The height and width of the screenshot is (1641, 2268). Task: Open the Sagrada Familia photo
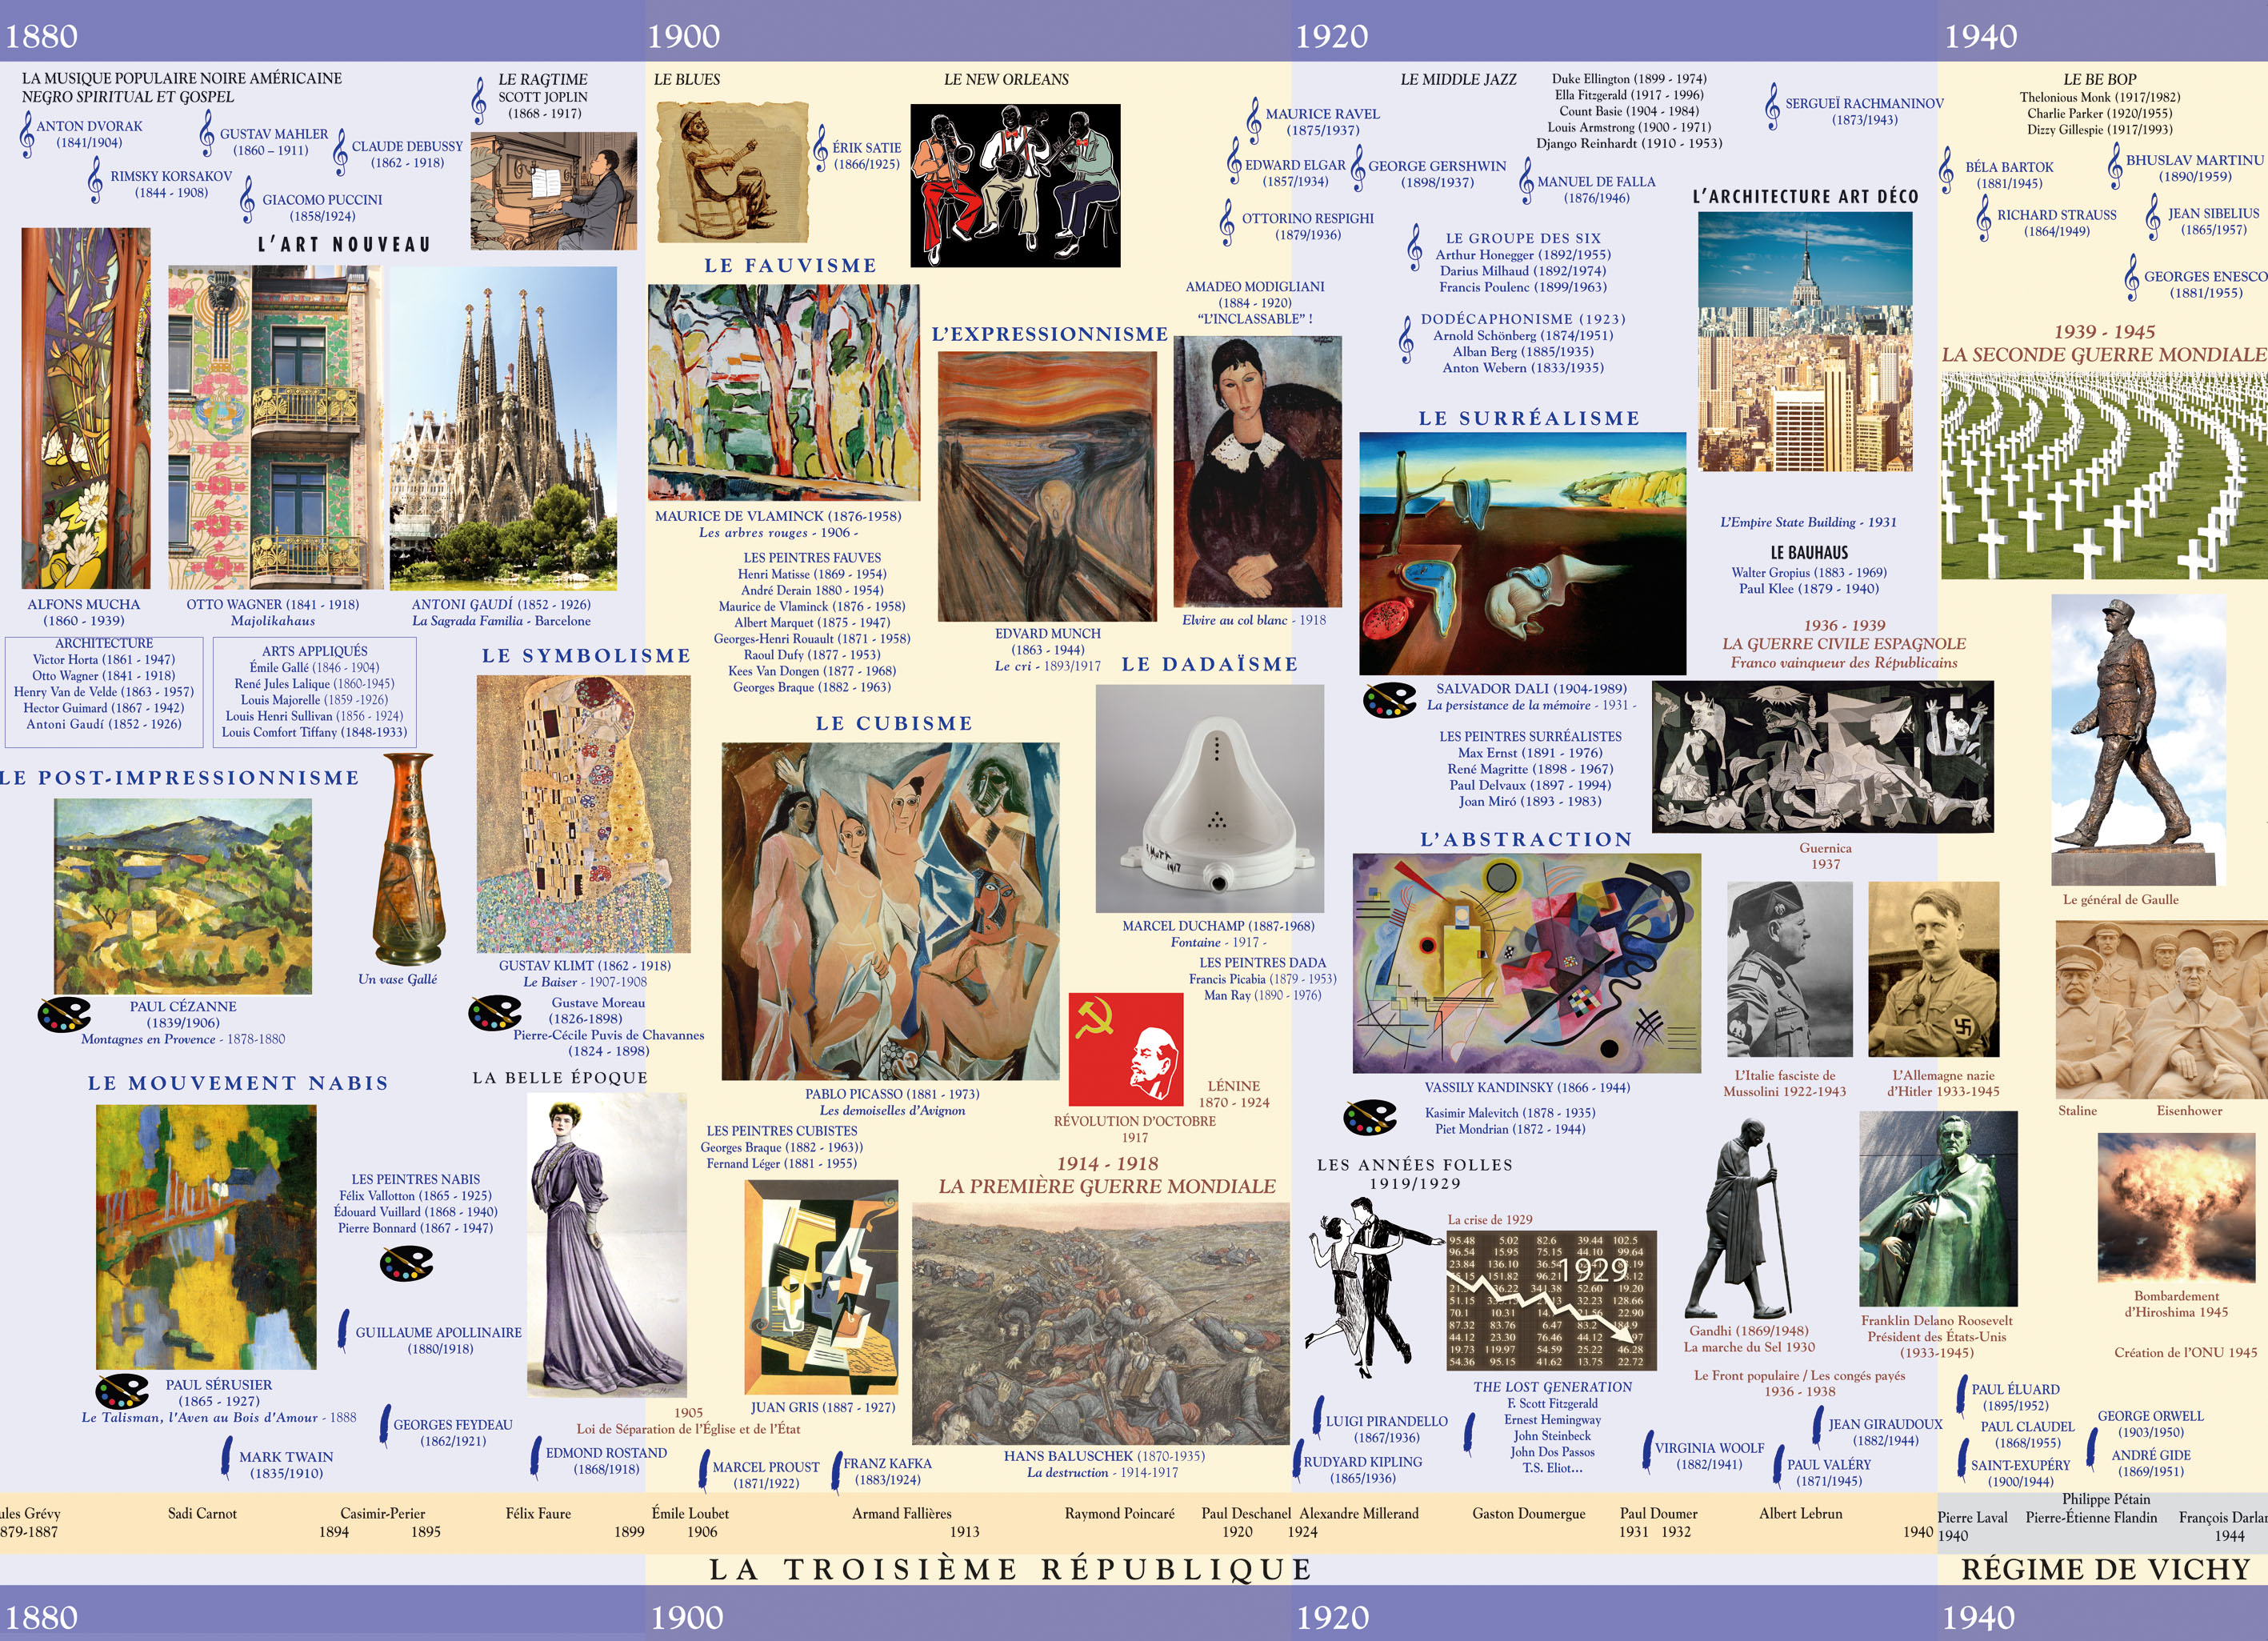pos(503,429)
